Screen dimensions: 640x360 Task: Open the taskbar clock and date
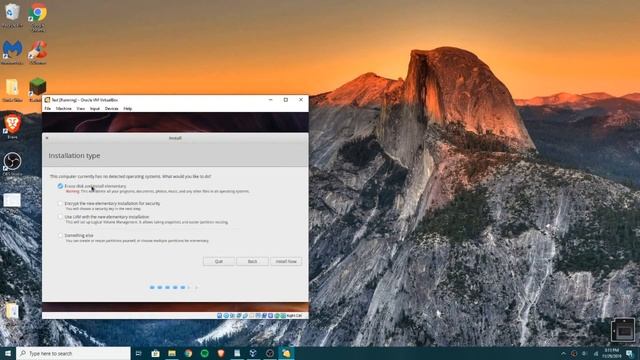(x=611, y=353)
